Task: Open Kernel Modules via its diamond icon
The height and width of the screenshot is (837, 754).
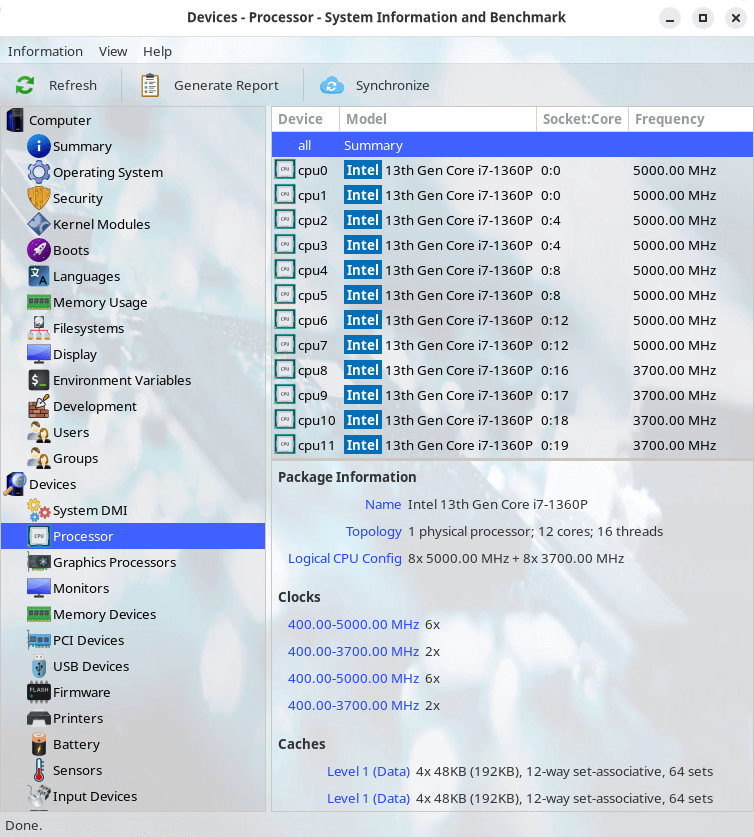Action: coord(39,224)
